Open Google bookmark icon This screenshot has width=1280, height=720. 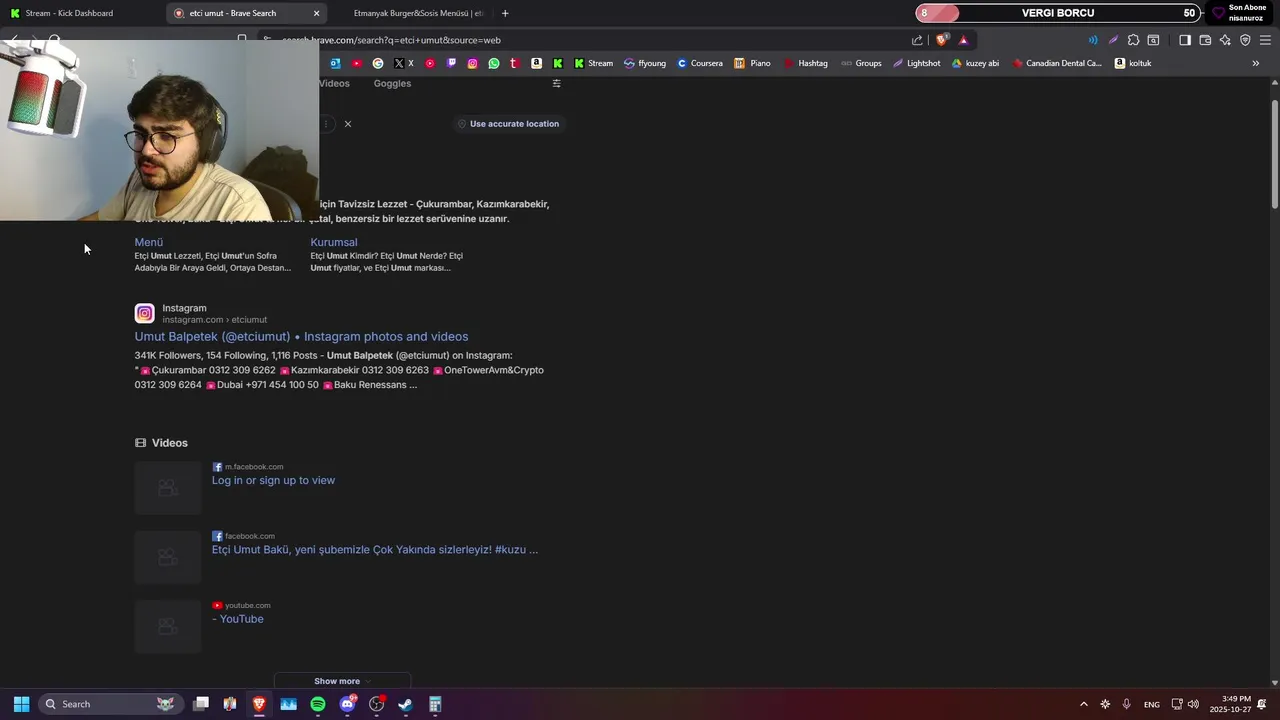(x=378, y=63)
